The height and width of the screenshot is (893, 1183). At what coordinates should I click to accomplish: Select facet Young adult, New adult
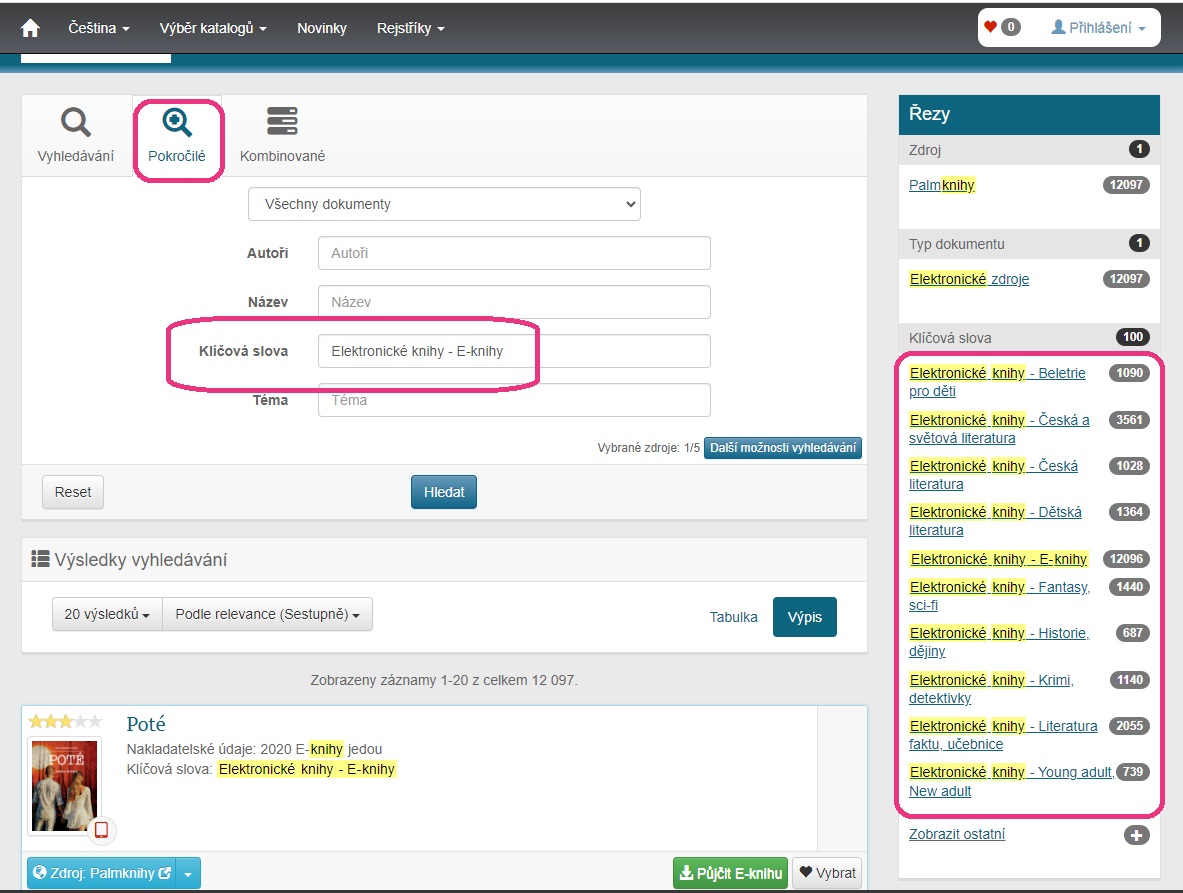pos(1012,781)
